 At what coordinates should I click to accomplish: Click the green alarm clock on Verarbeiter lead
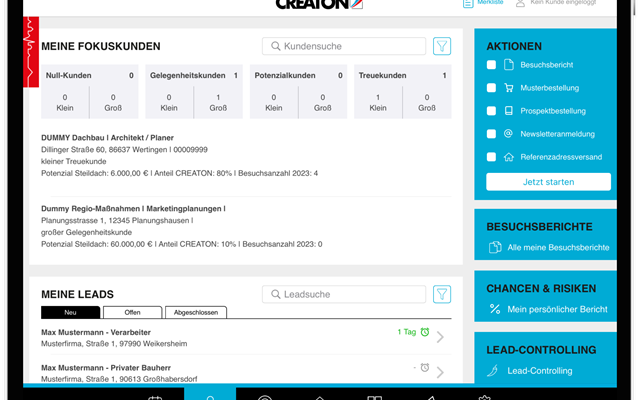[425, 332]
